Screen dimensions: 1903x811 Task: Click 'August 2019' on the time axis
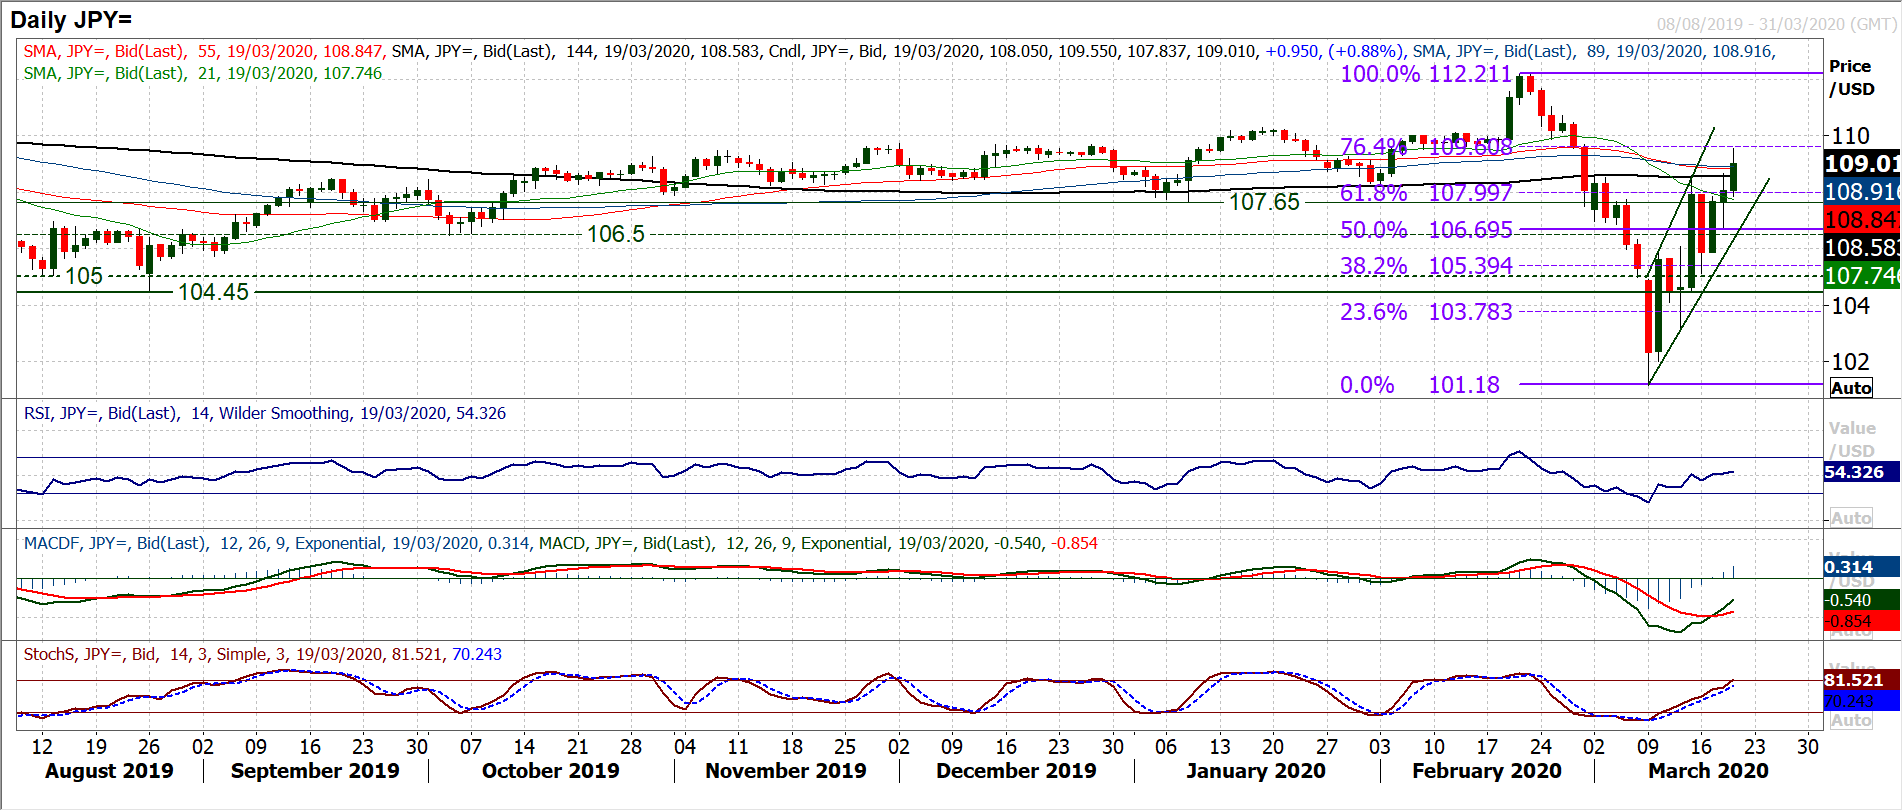coord(109,771)
